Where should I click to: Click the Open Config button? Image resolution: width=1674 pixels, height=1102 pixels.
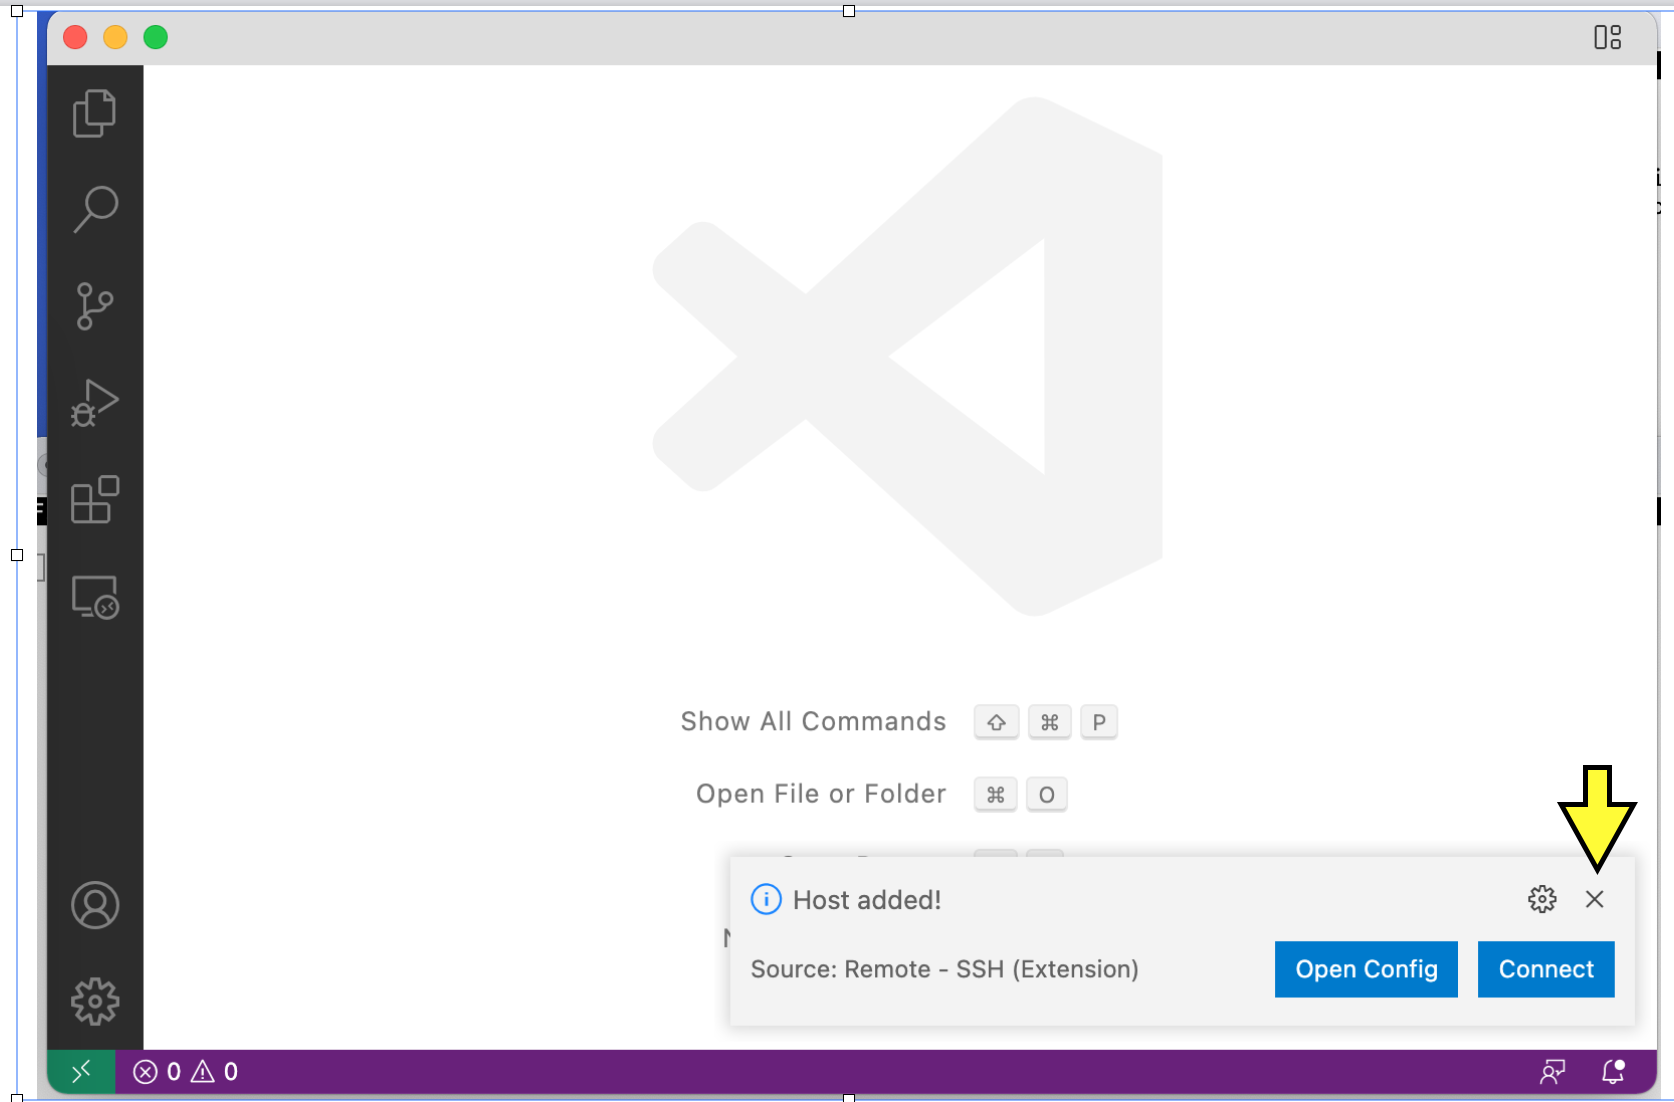tap(1365, 969)
